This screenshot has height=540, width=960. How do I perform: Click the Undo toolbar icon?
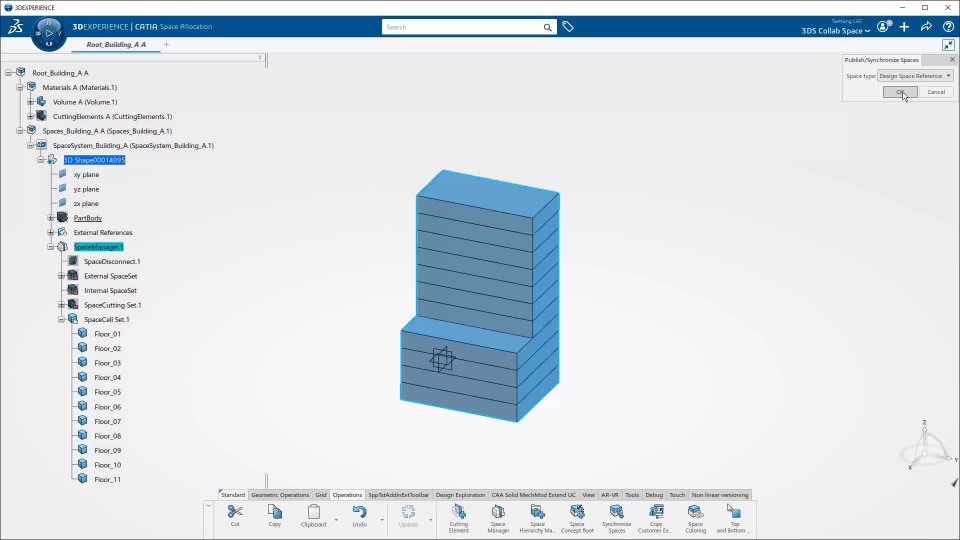click(x=359, y=516)
